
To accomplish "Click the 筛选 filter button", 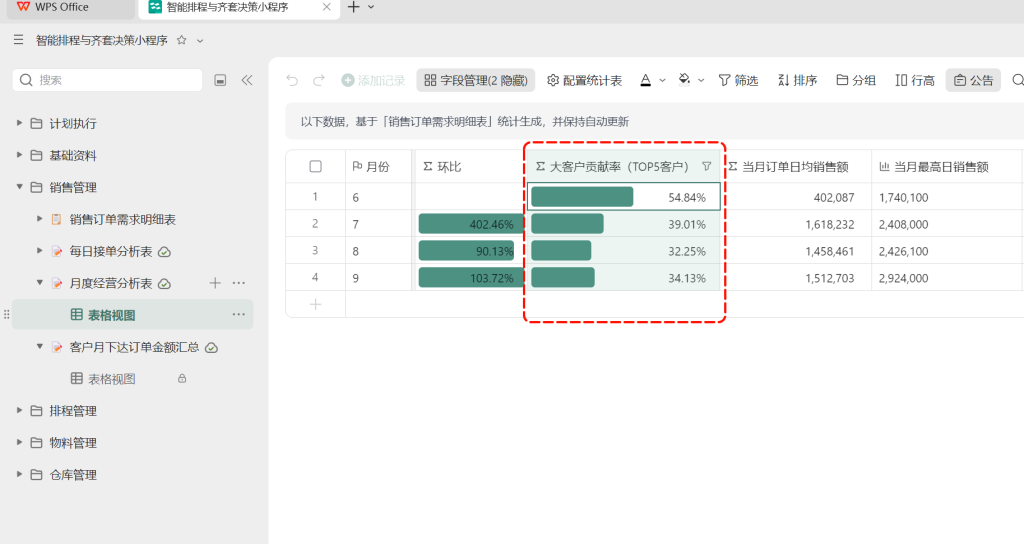I will click(738, 80).
